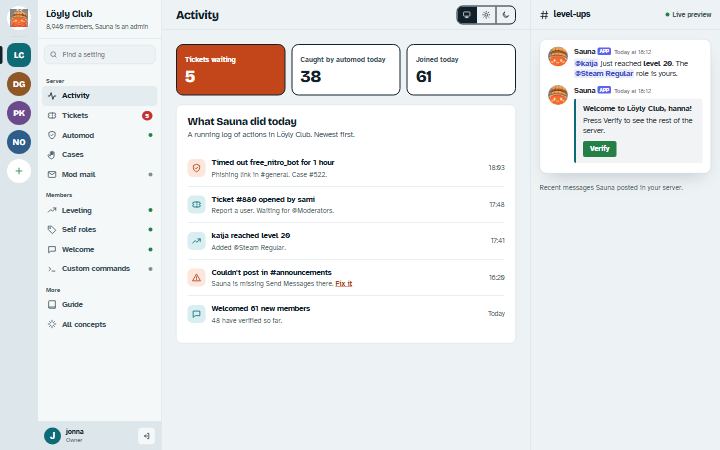Click the Mod mail gray status dot
Image resolution: width=720 pixels, height=450 pixels.
pyautogui.click(x=150, y=174)
